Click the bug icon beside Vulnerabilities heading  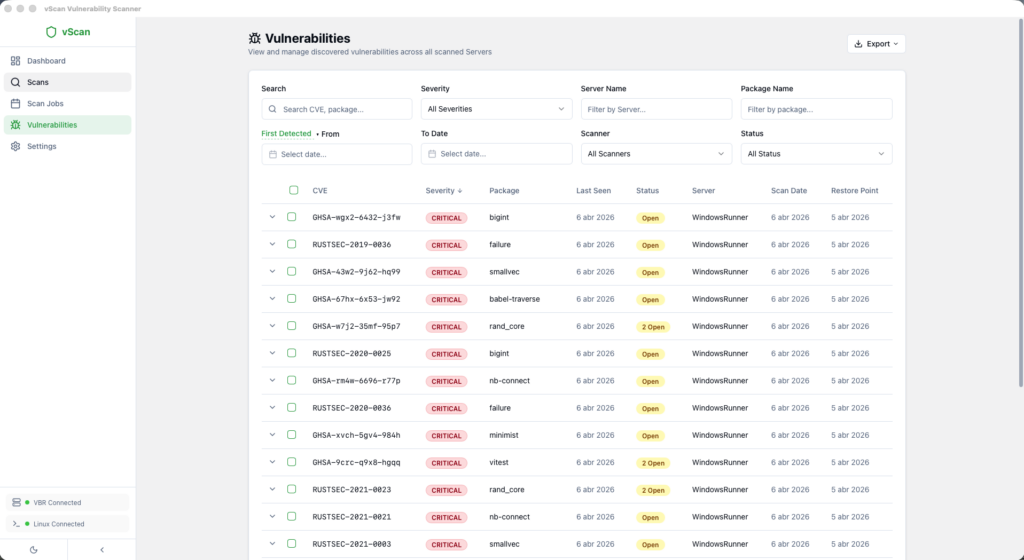point(255,39)
